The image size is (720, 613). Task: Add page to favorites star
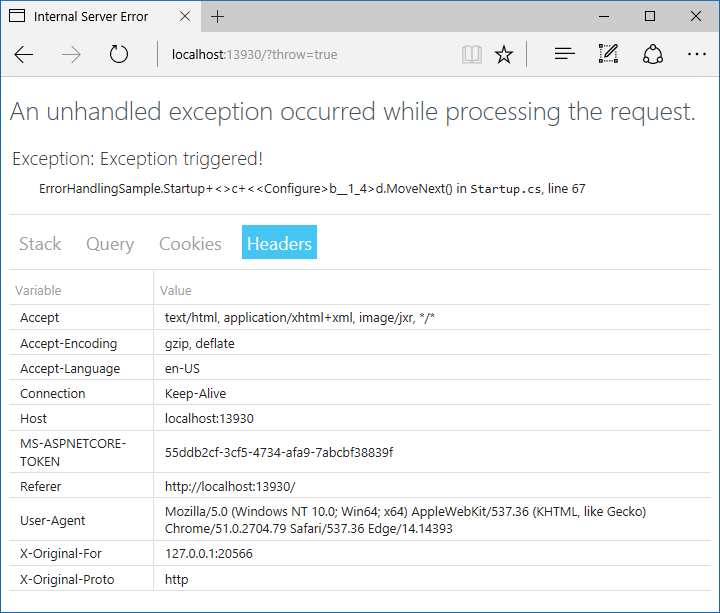[x=504, y=54]
